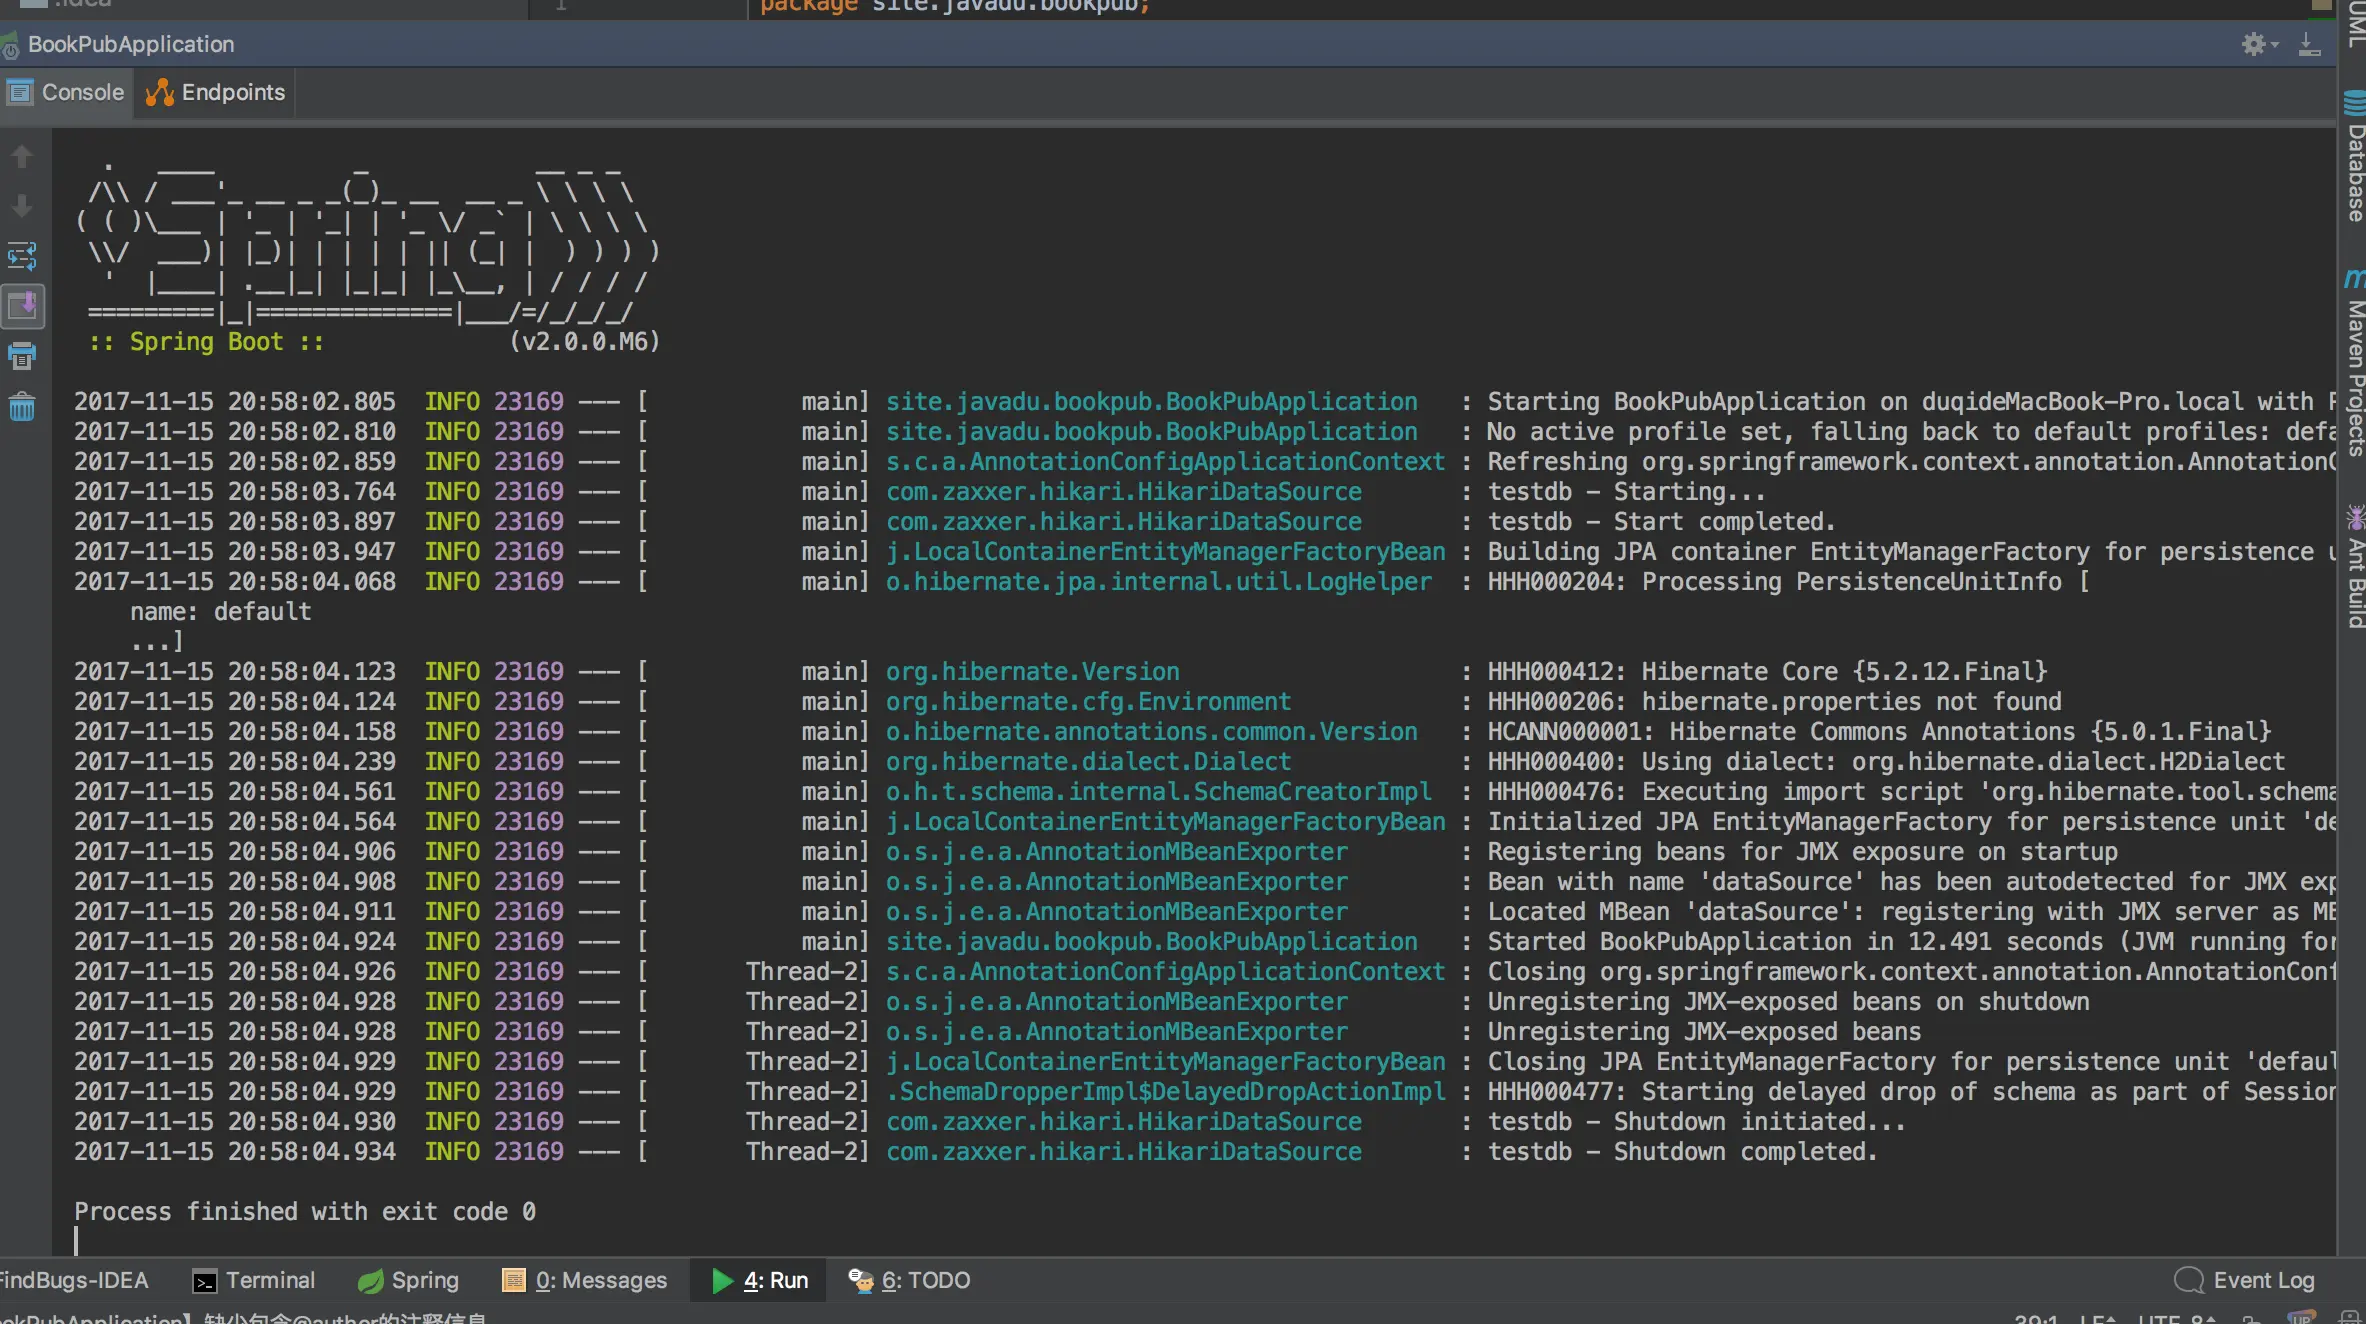This screenshot has width=2366, height=1324.
Task: Open the Ant Build side panel
Action: [2354, 568]
